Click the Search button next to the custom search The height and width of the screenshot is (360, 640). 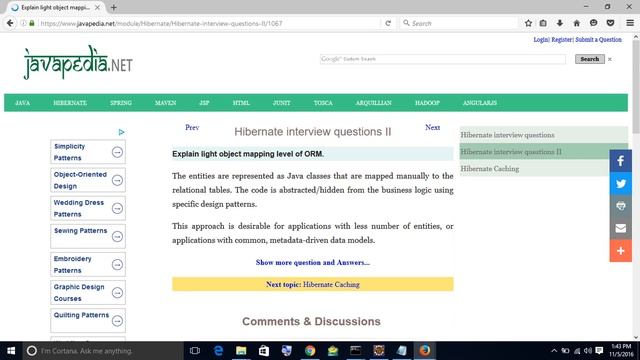590,59
